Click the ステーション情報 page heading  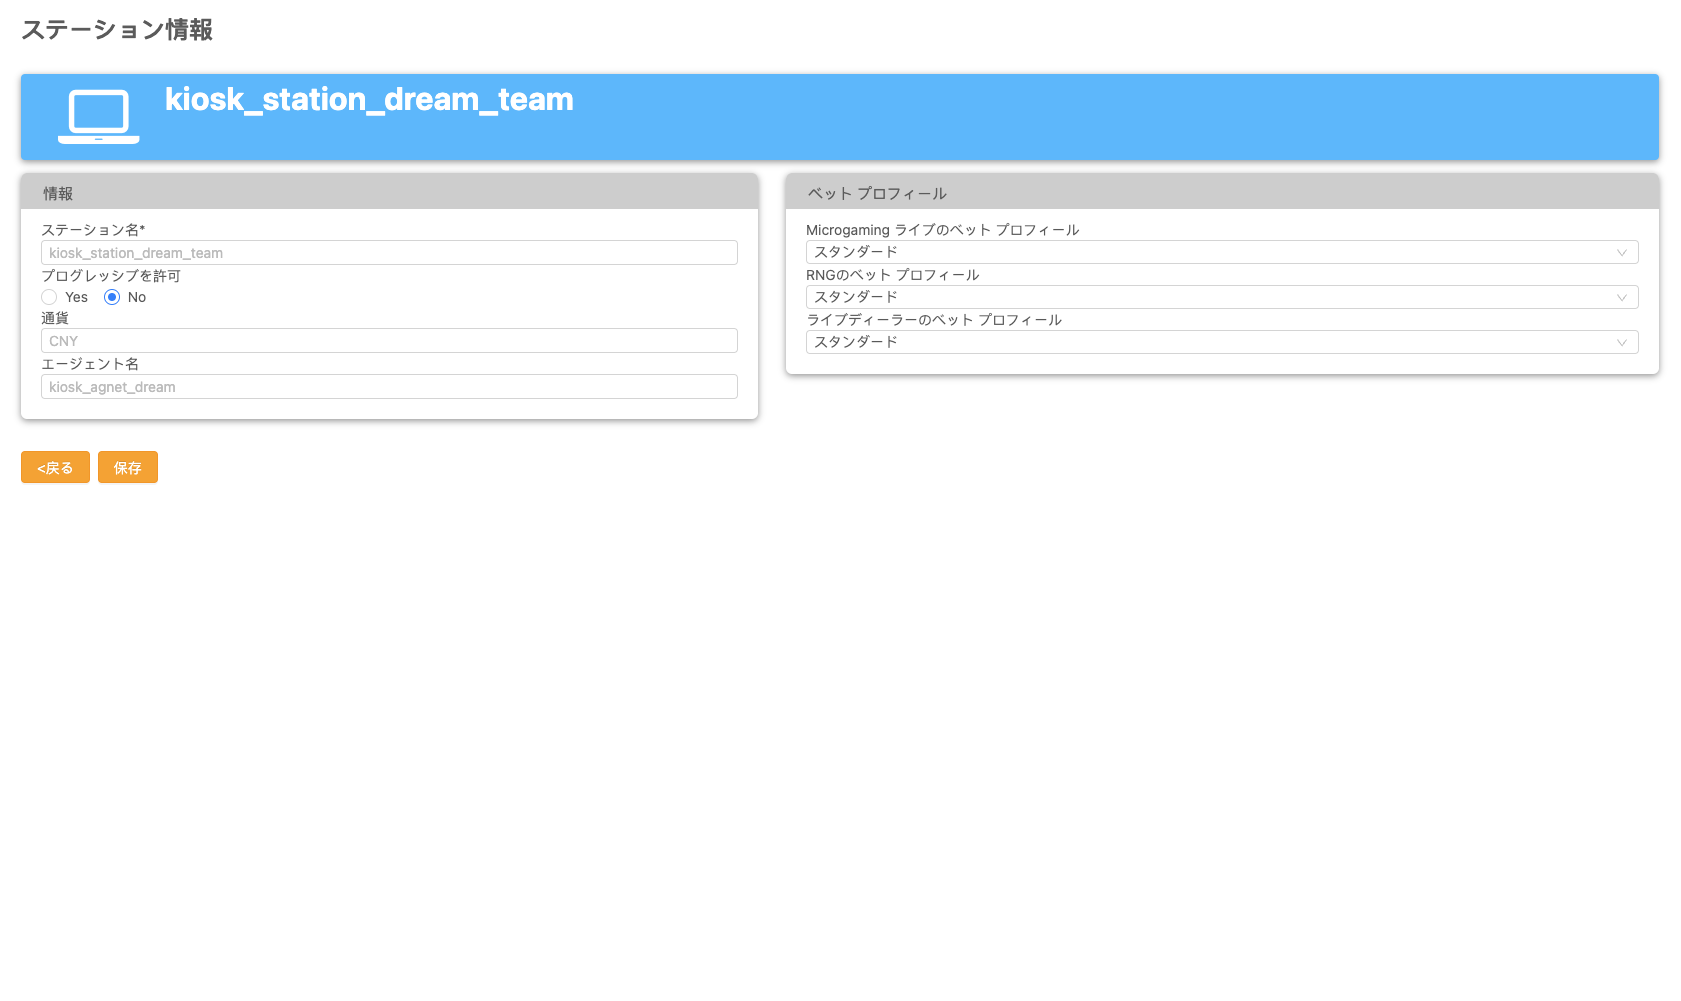[117, 30]
